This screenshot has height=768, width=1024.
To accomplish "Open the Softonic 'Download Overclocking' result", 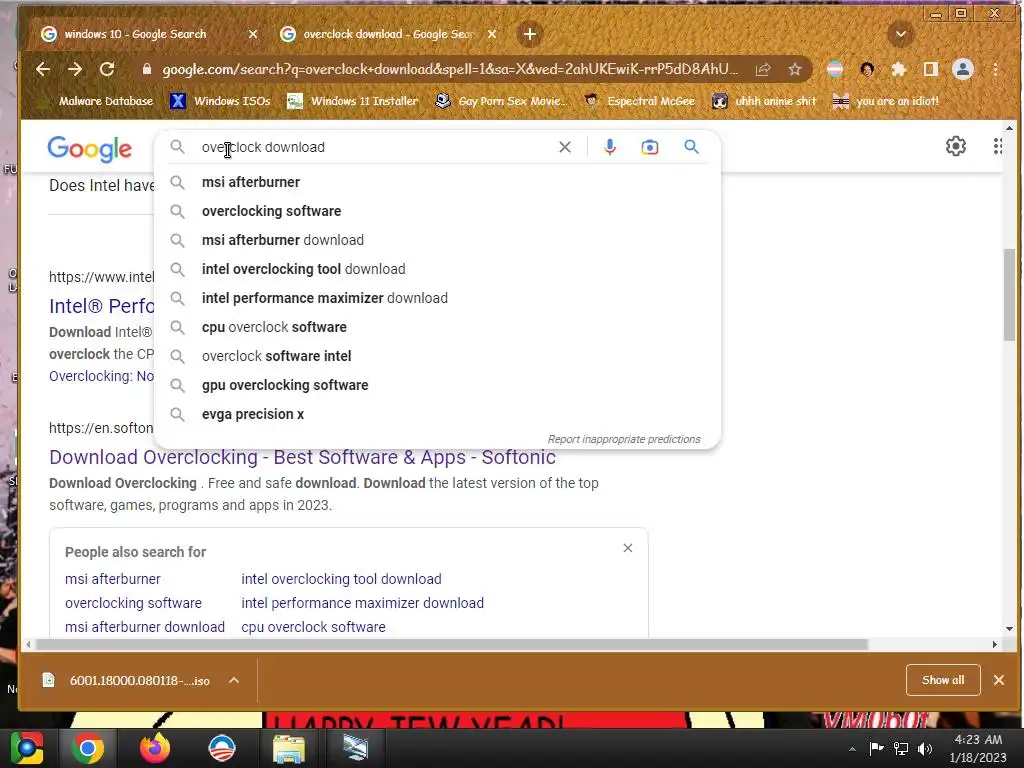I will pos(302,457).
